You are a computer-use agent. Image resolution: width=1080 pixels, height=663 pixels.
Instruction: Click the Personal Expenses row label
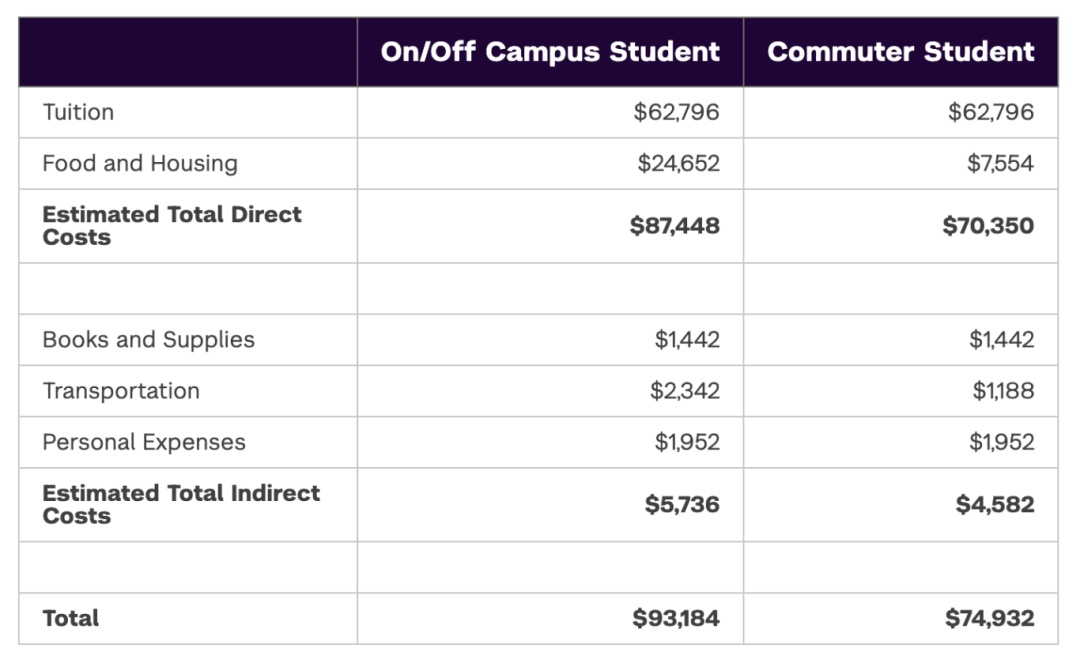click(144, 442)
